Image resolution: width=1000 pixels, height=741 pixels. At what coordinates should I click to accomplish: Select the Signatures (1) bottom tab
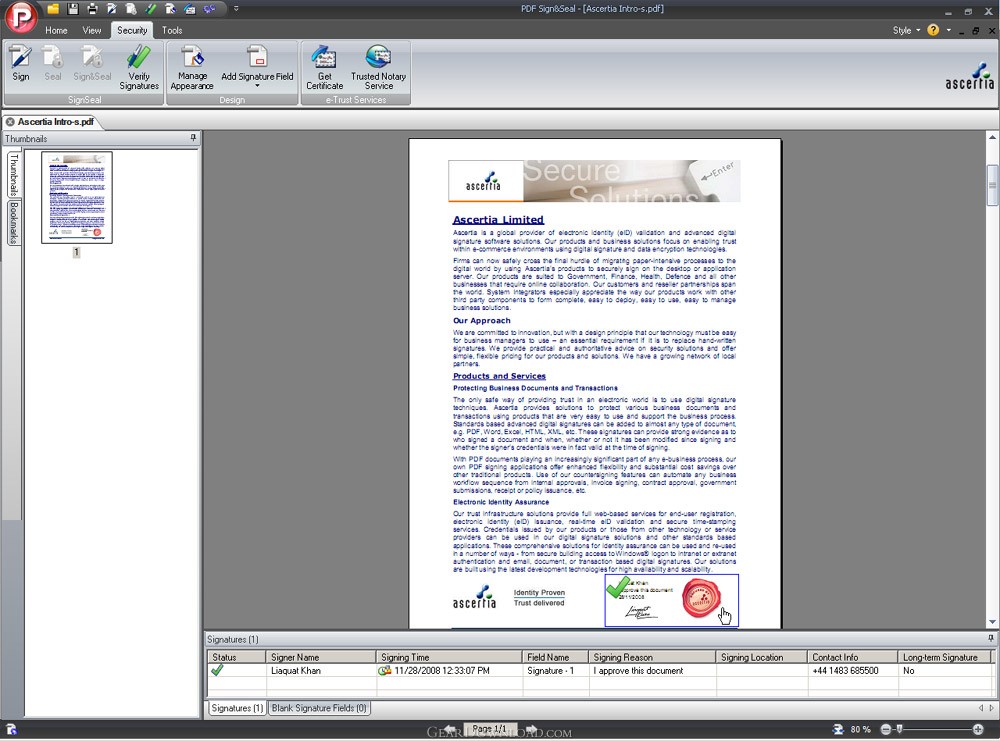[x=237, y=708]
